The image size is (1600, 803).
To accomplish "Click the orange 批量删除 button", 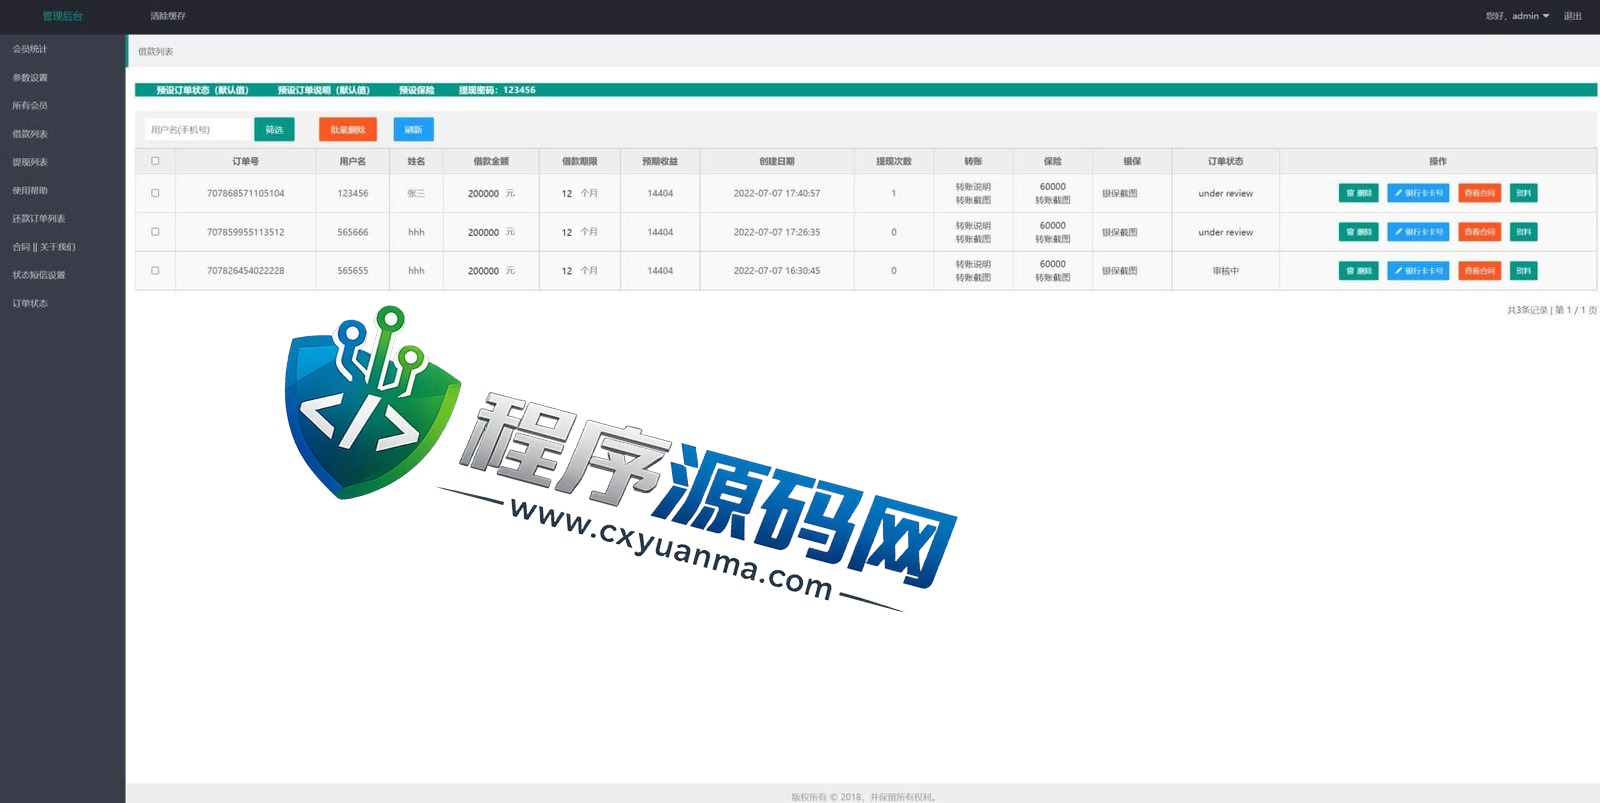I will tap(348, 130).
